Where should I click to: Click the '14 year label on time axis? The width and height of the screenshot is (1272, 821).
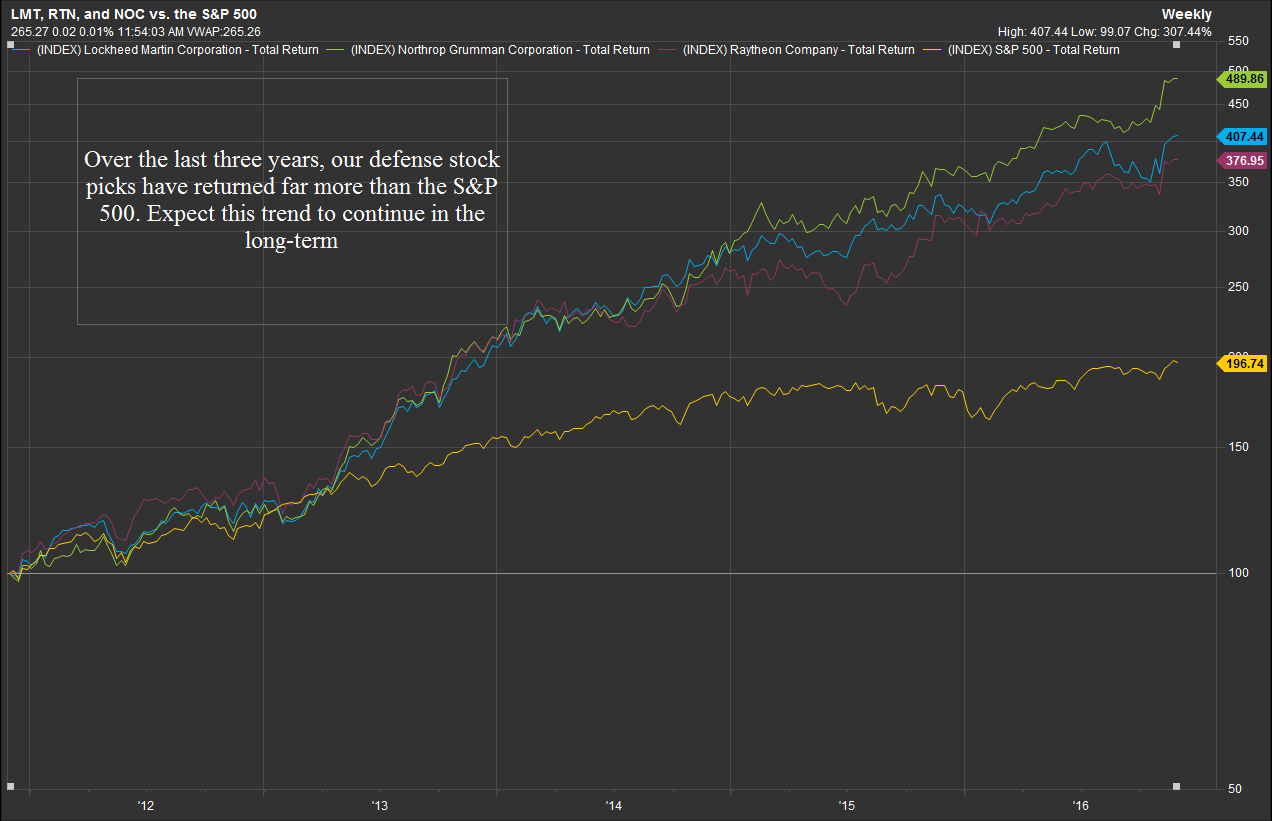(613, 805)
